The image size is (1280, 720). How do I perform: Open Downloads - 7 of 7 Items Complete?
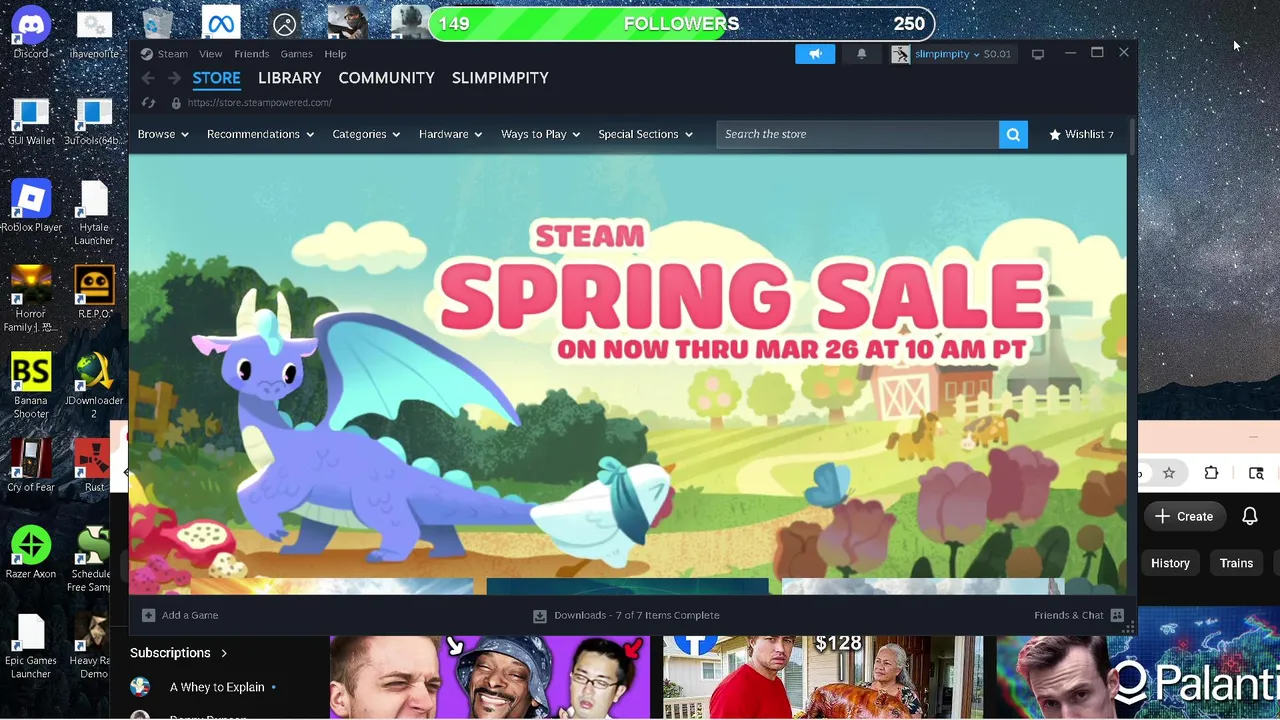point(637,615)
